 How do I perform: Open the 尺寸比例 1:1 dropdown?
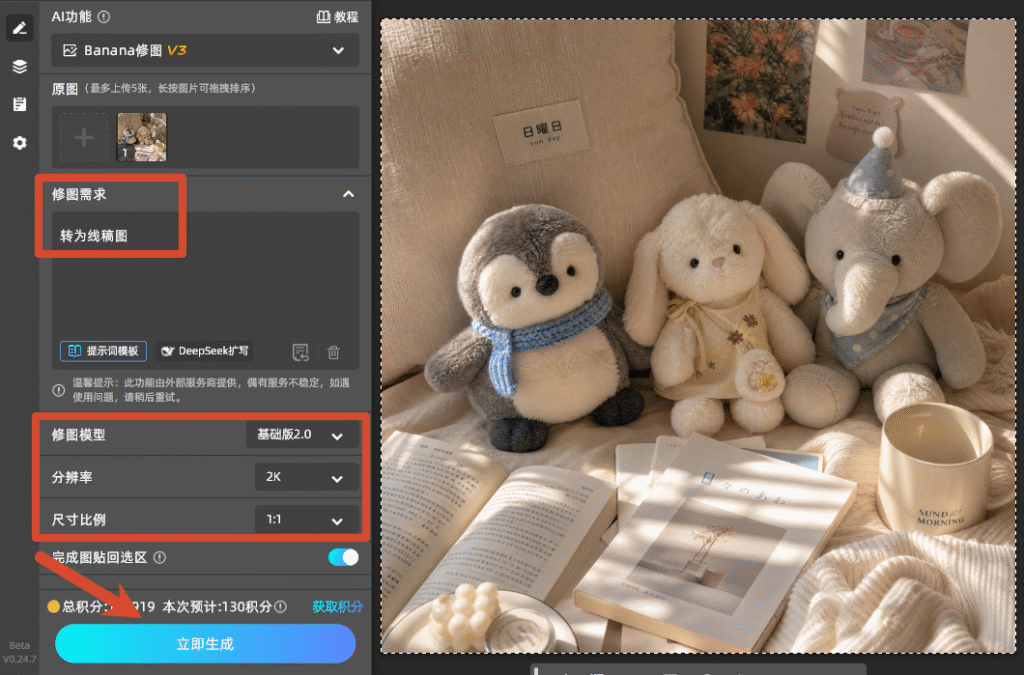pyautogui.click(x=306, y=520)
